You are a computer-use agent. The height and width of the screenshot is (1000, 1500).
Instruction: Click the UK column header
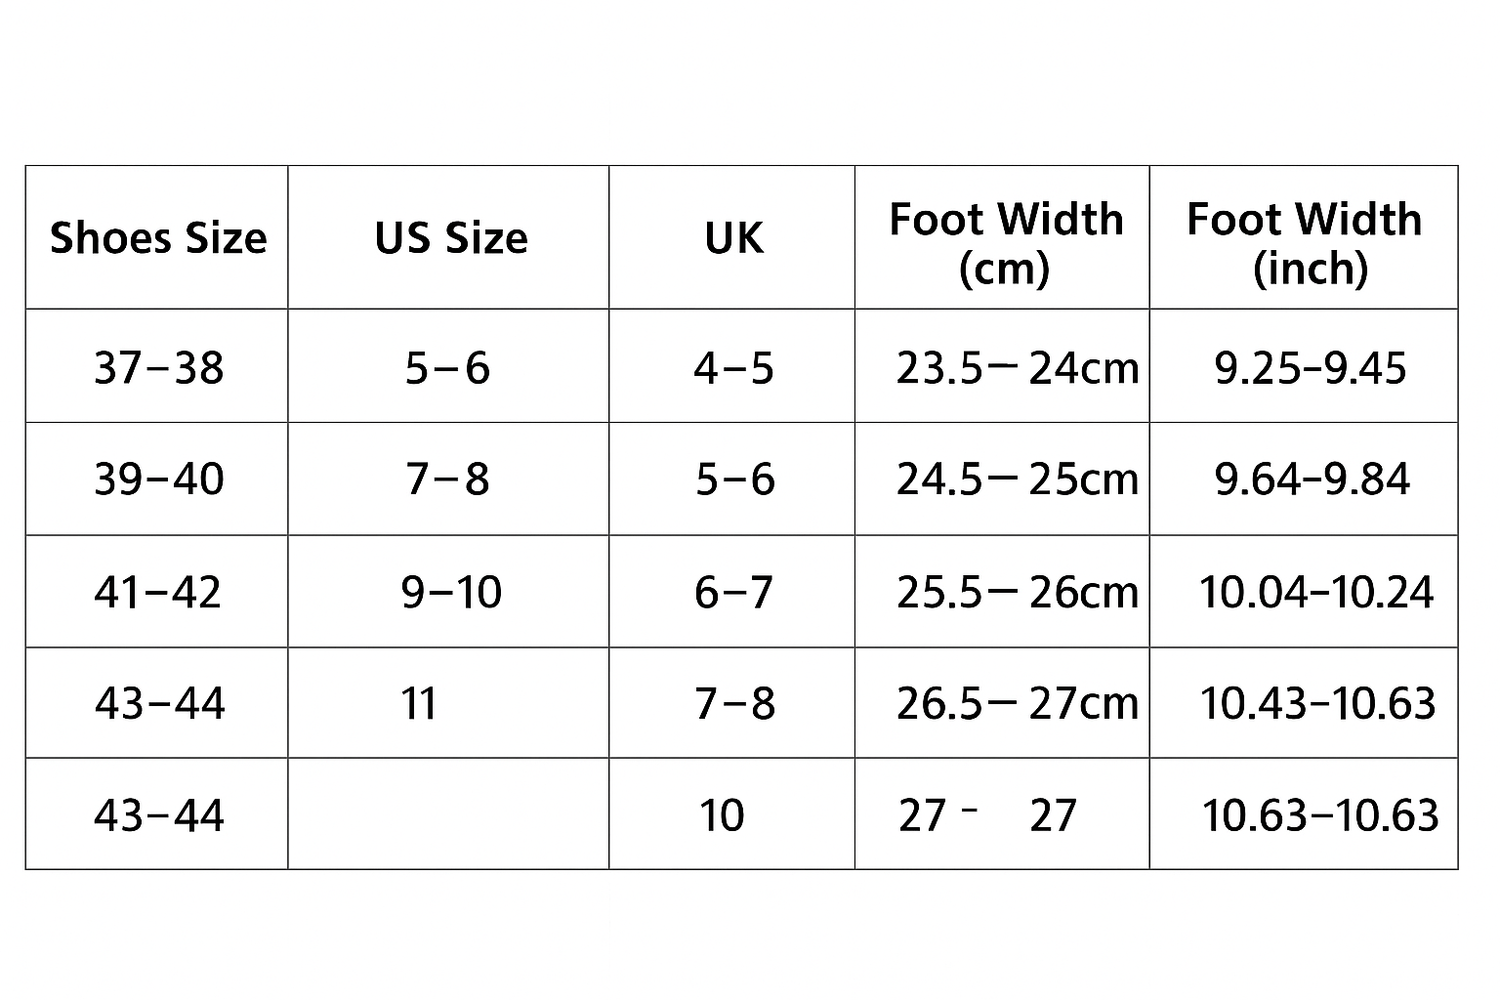[x=734, y=238]
